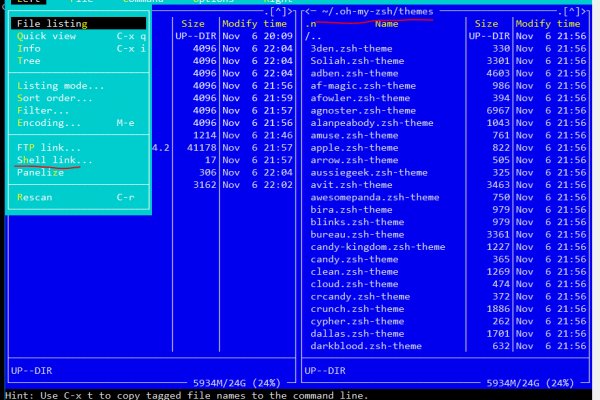
Task: Switch panel to Info mode
Action: click(29, 48)
